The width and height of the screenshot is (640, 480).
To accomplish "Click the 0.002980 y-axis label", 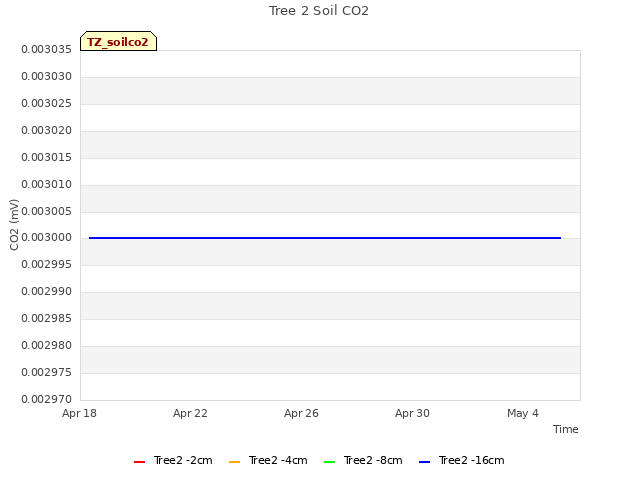I will (47, 345).
